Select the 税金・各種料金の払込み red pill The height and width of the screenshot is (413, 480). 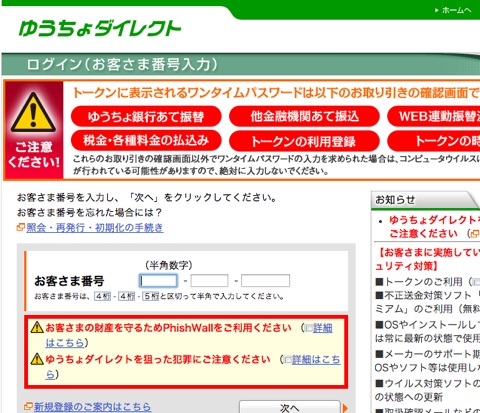tap(146, 141)
